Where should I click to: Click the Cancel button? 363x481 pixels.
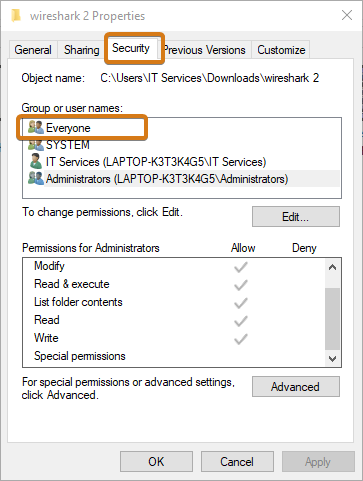pos(237,462)
